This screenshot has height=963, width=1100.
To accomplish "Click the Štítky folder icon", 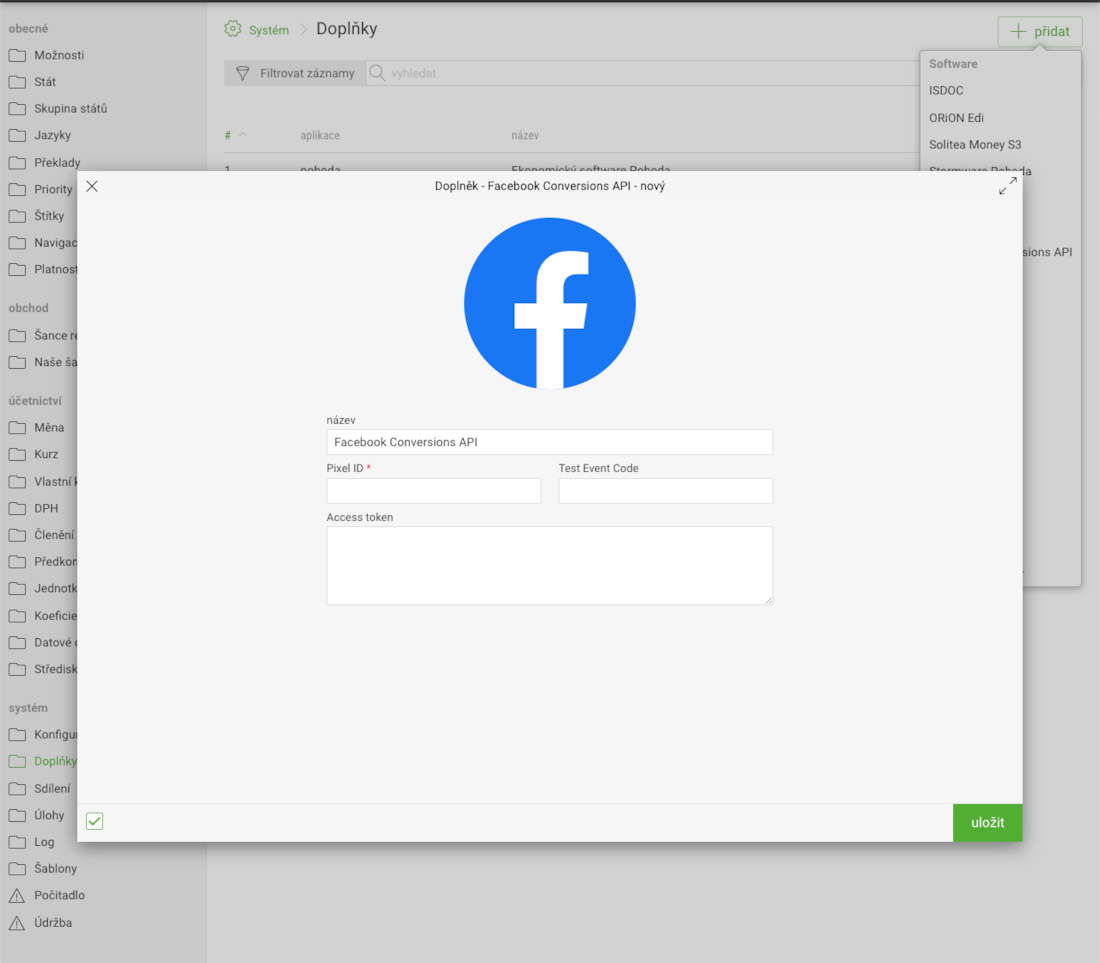I will click(x=18, y=216).
